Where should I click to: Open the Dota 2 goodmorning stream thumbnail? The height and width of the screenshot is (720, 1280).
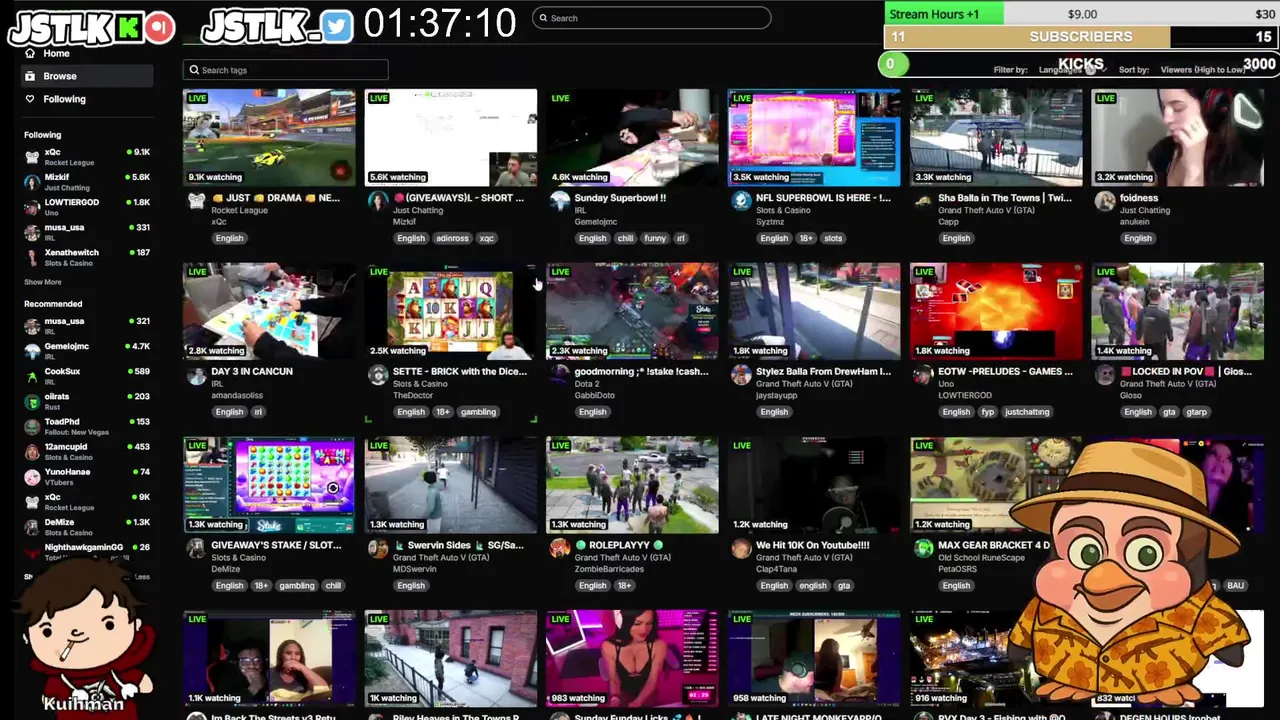pos(632,311)
